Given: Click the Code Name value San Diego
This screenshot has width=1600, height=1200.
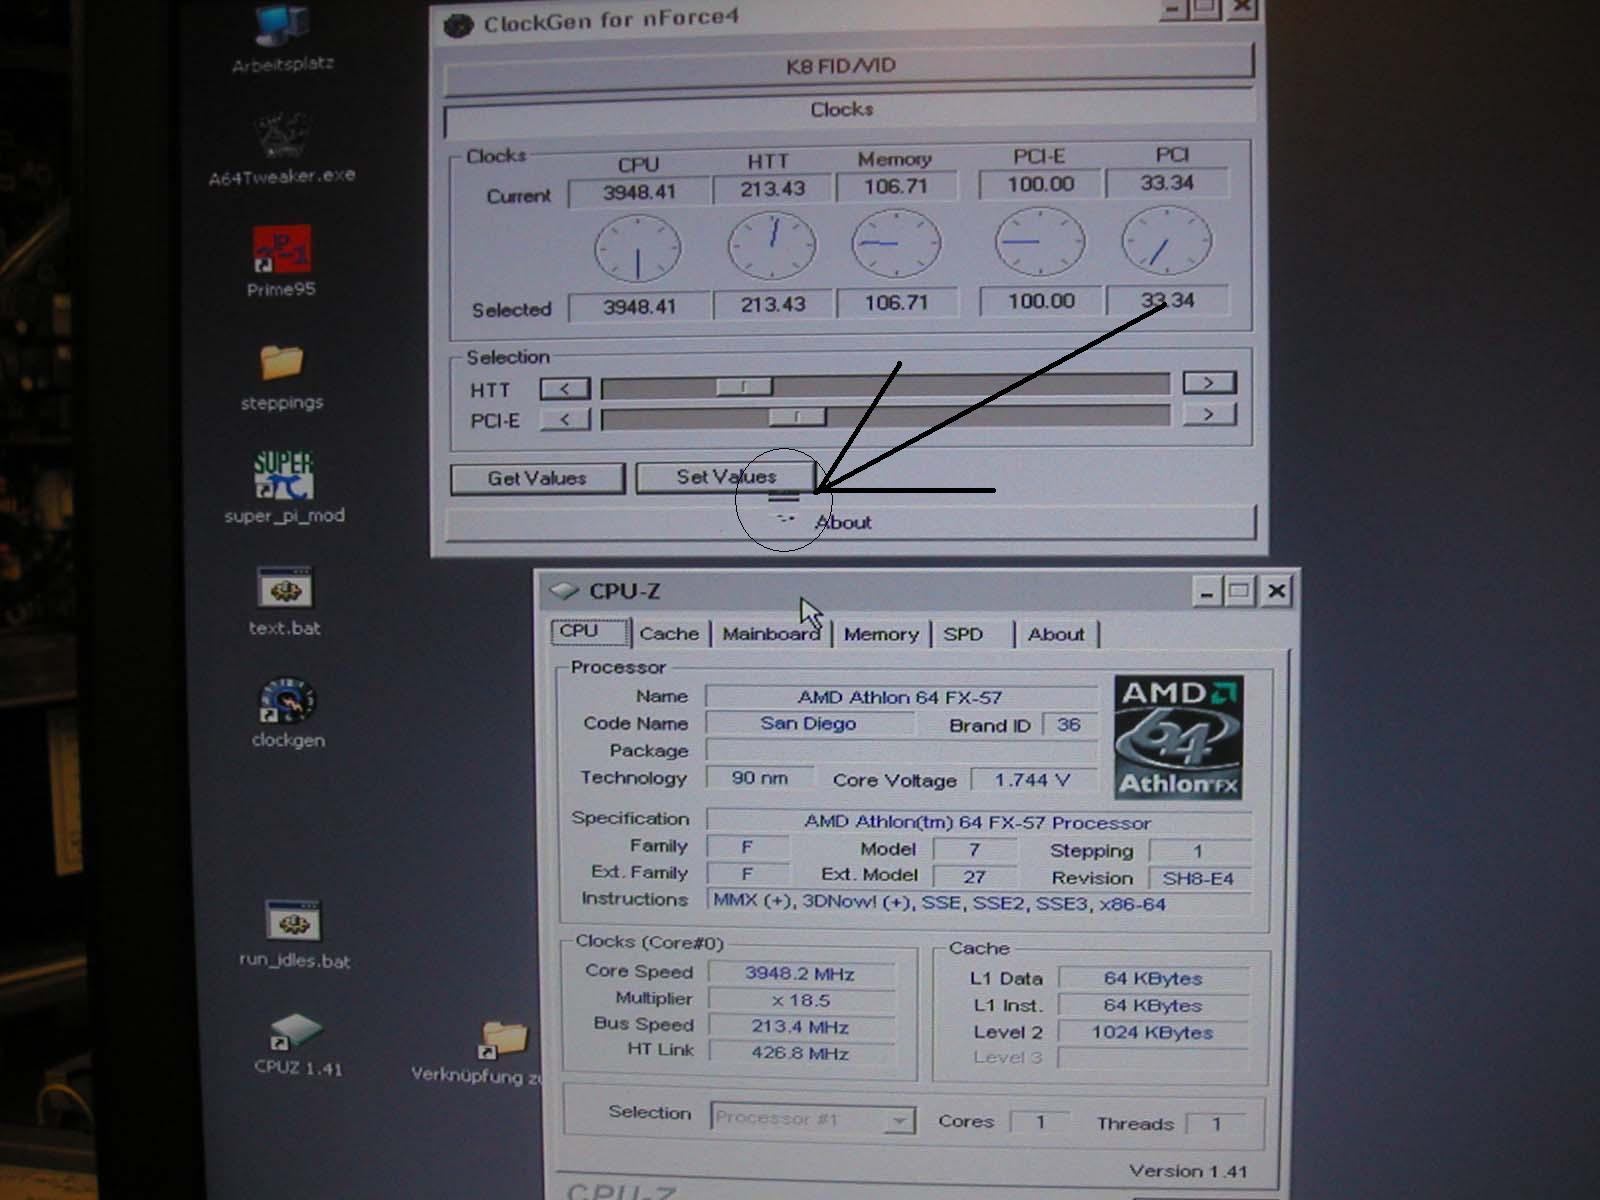Looking at the screenshot, I should click(808, 723).
